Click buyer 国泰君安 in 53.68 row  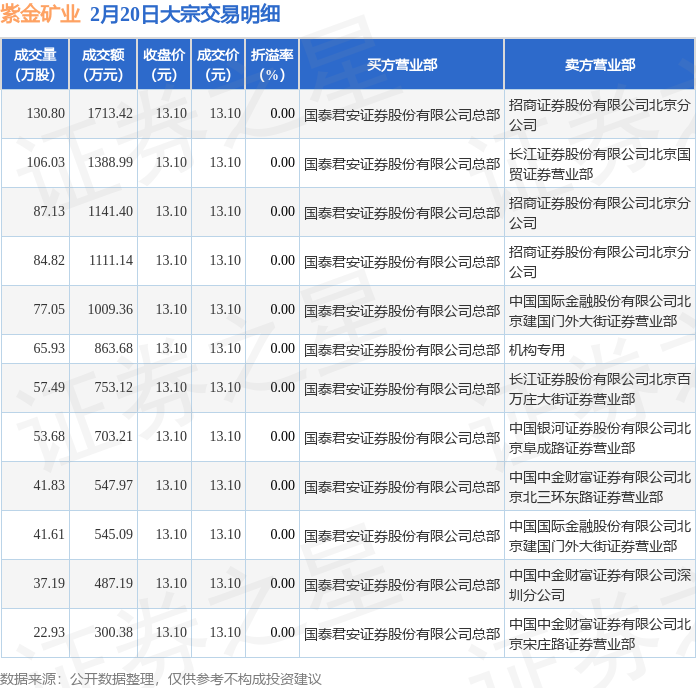pos(402,438)
